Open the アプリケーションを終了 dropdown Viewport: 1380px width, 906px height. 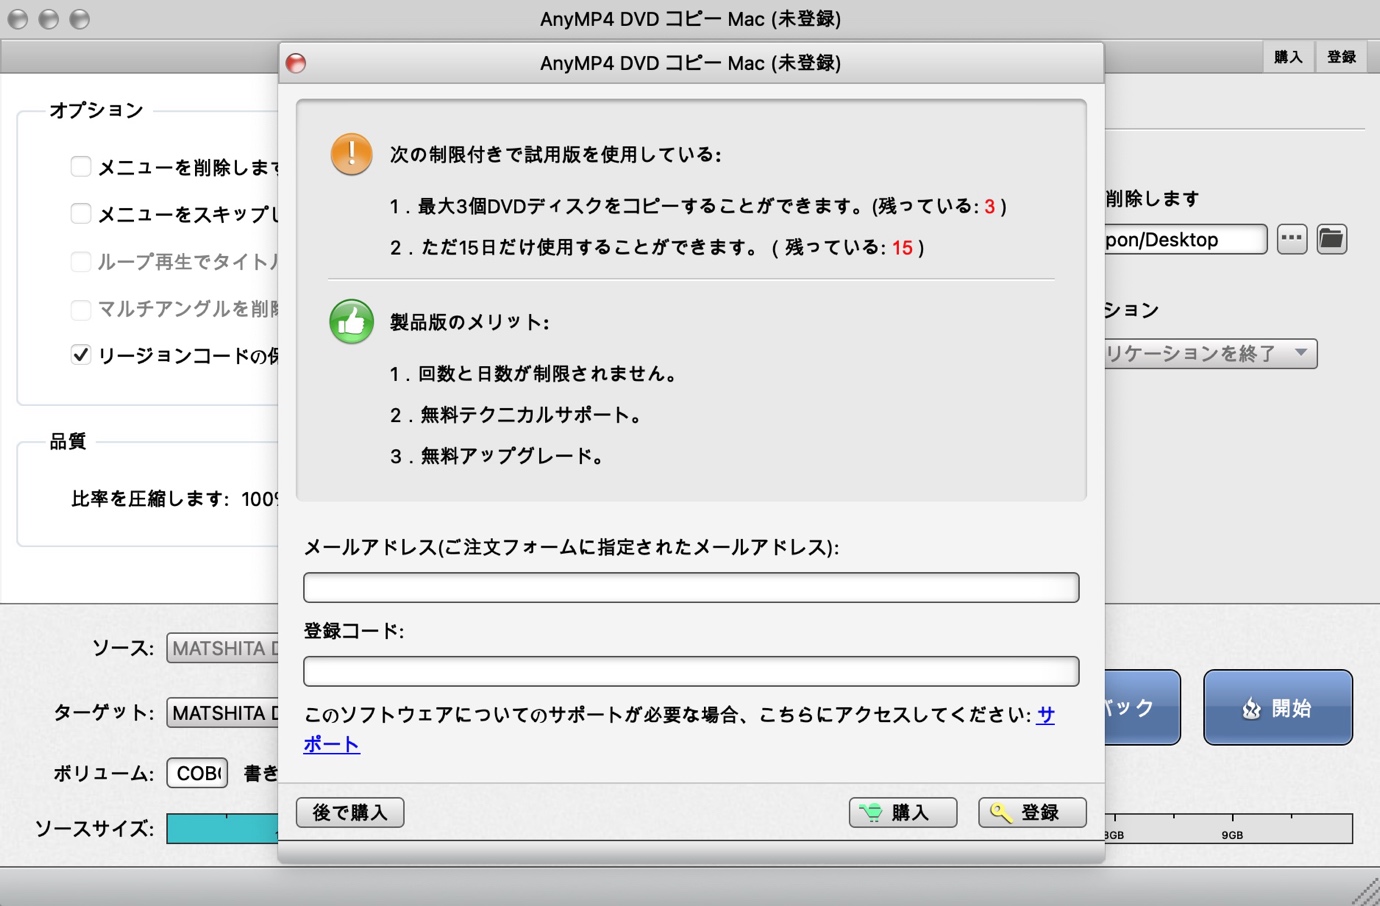click(1210, 353)
